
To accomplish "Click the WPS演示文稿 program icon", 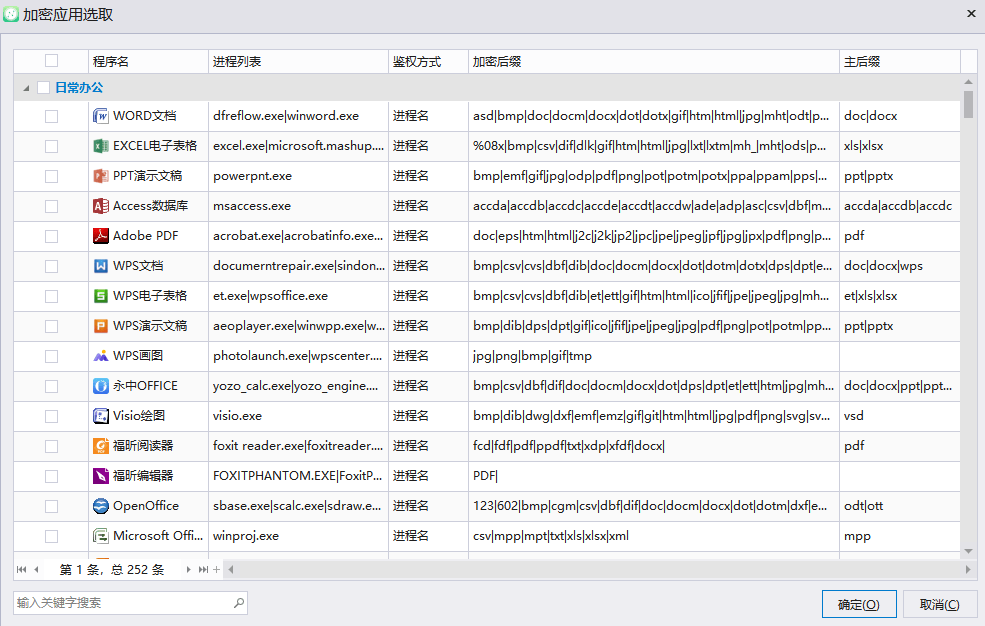I will click(x=101, y=326).
